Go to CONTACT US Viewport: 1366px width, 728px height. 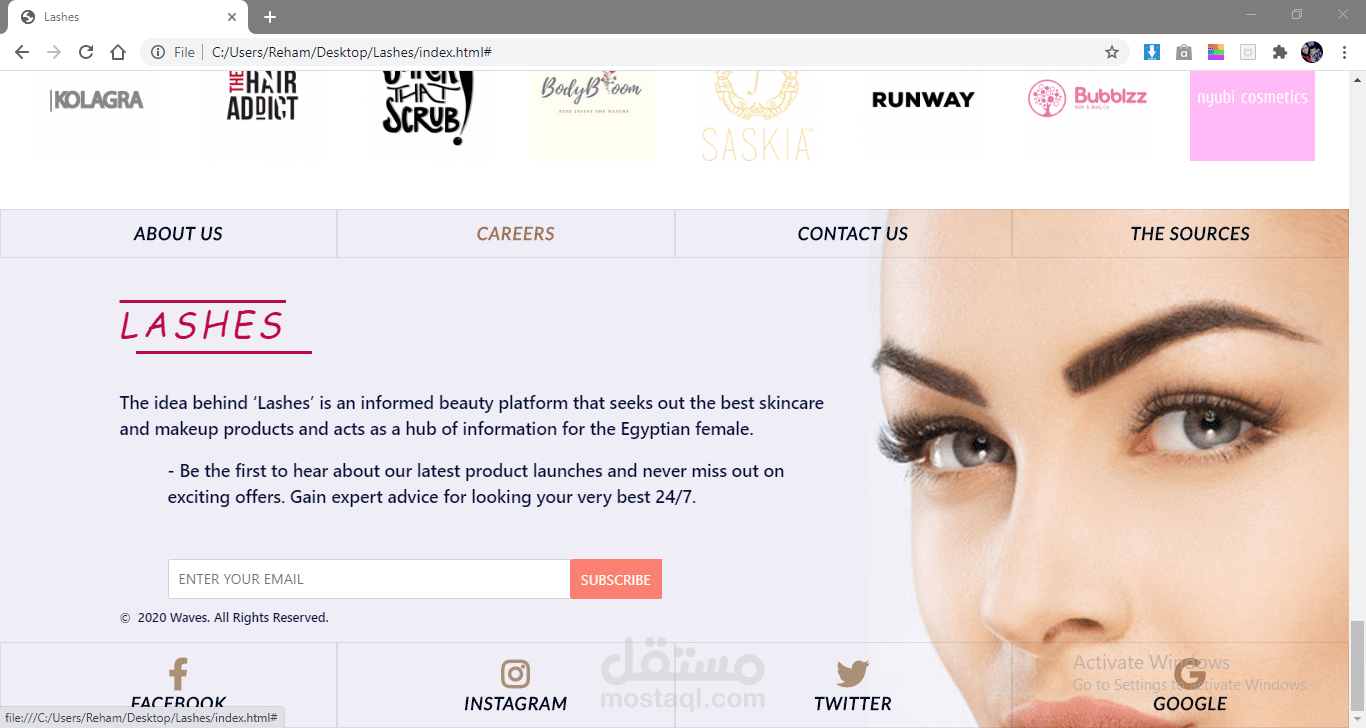852,234
